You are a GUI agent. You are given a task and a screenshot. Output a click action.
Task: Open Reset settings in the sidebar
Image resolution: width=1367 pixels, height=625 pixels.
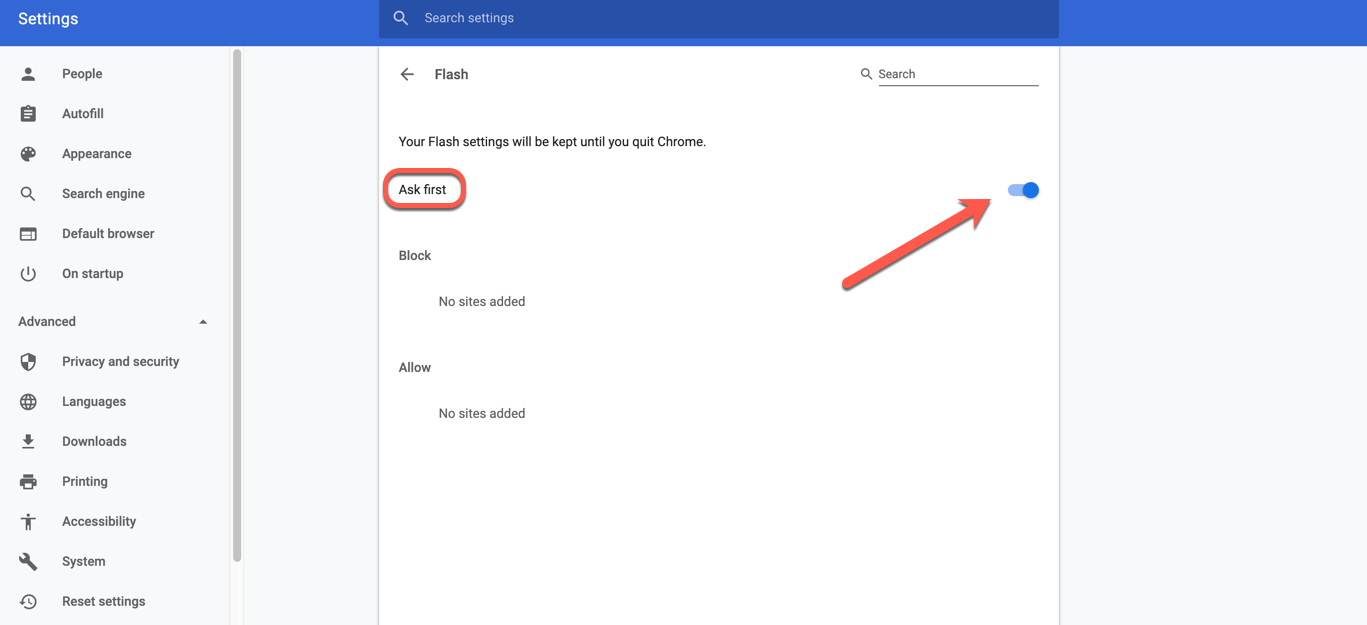(103, 602)
